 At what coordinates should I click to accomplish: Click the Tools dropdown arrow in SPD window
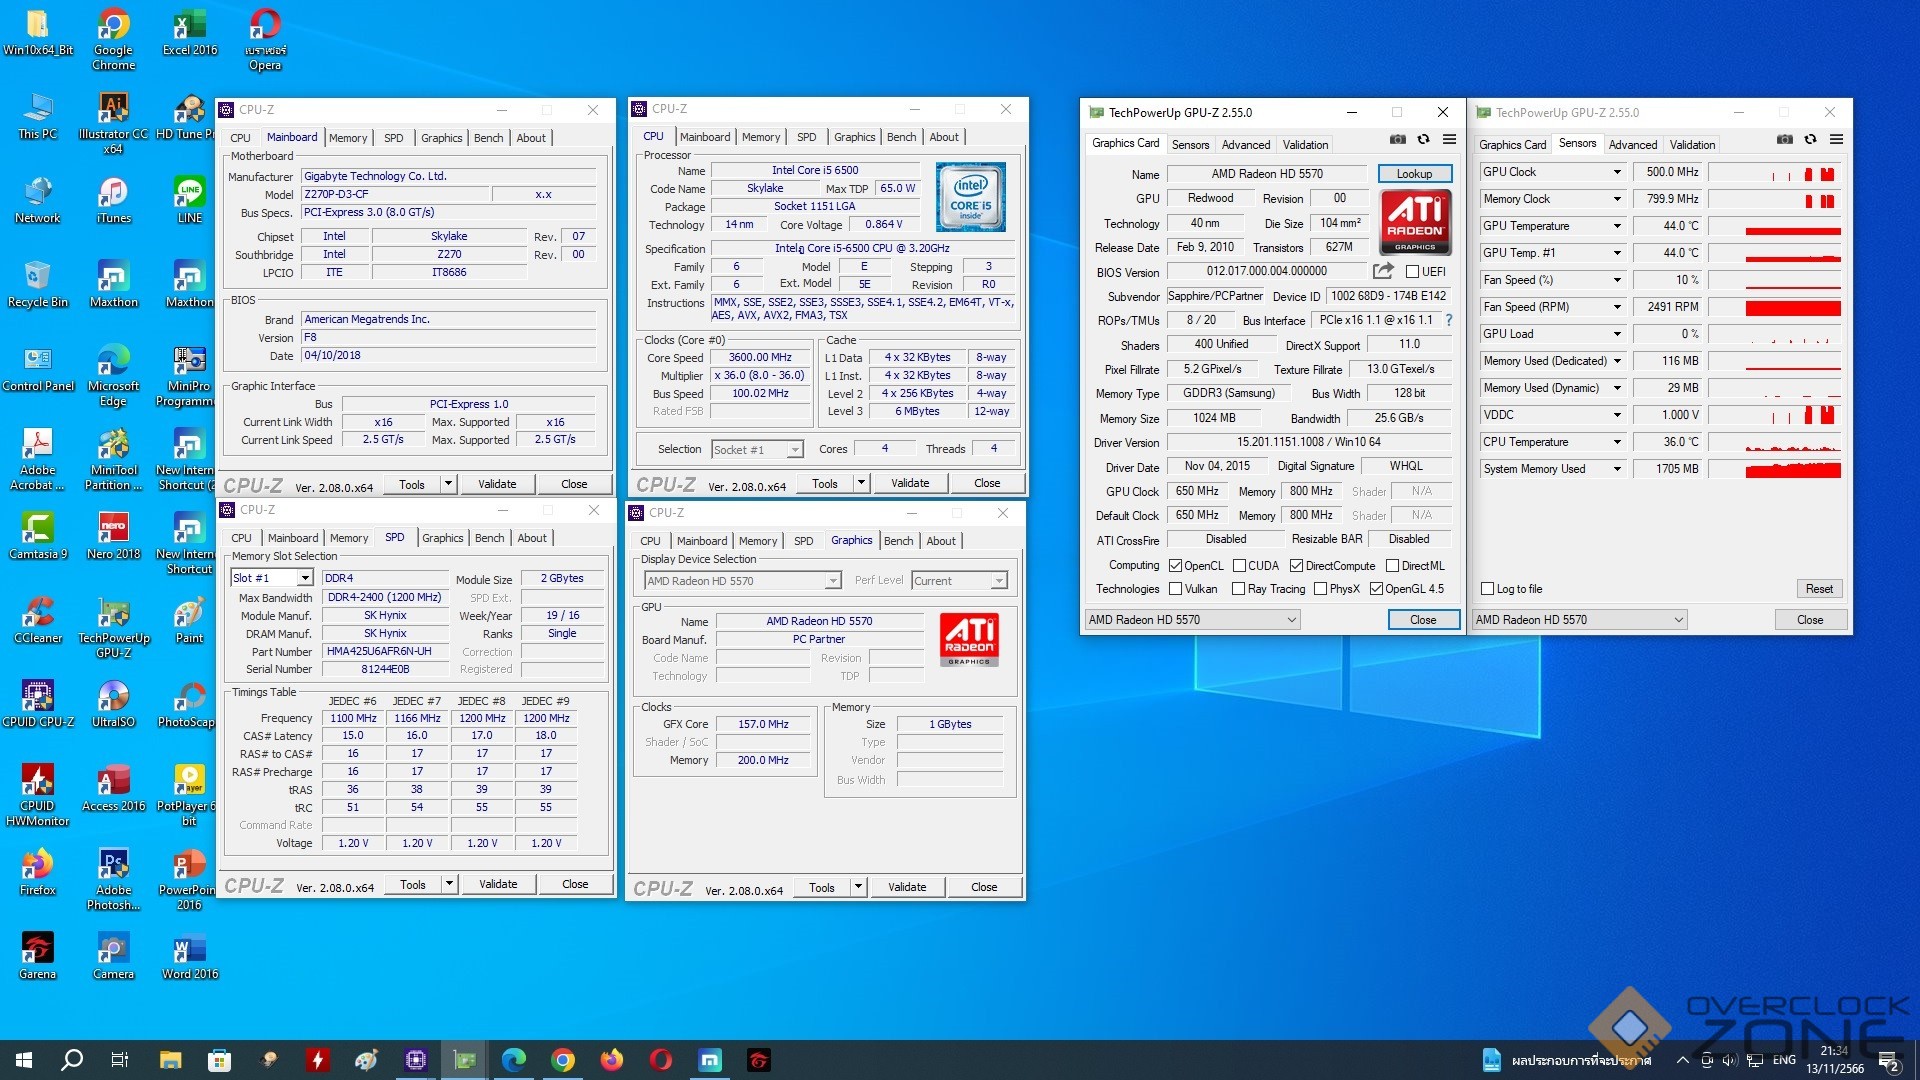[x=449, y=884]
